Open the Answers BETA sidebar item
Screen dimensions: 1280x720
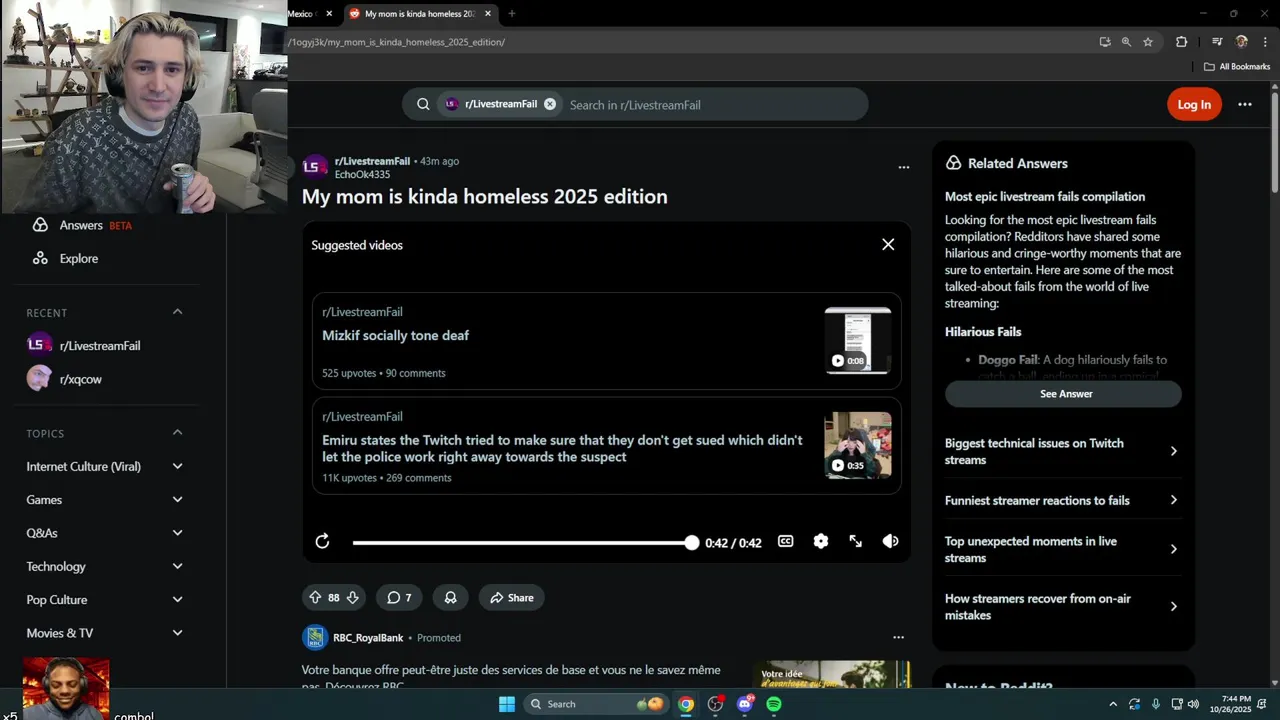click(x=95, y=225)
